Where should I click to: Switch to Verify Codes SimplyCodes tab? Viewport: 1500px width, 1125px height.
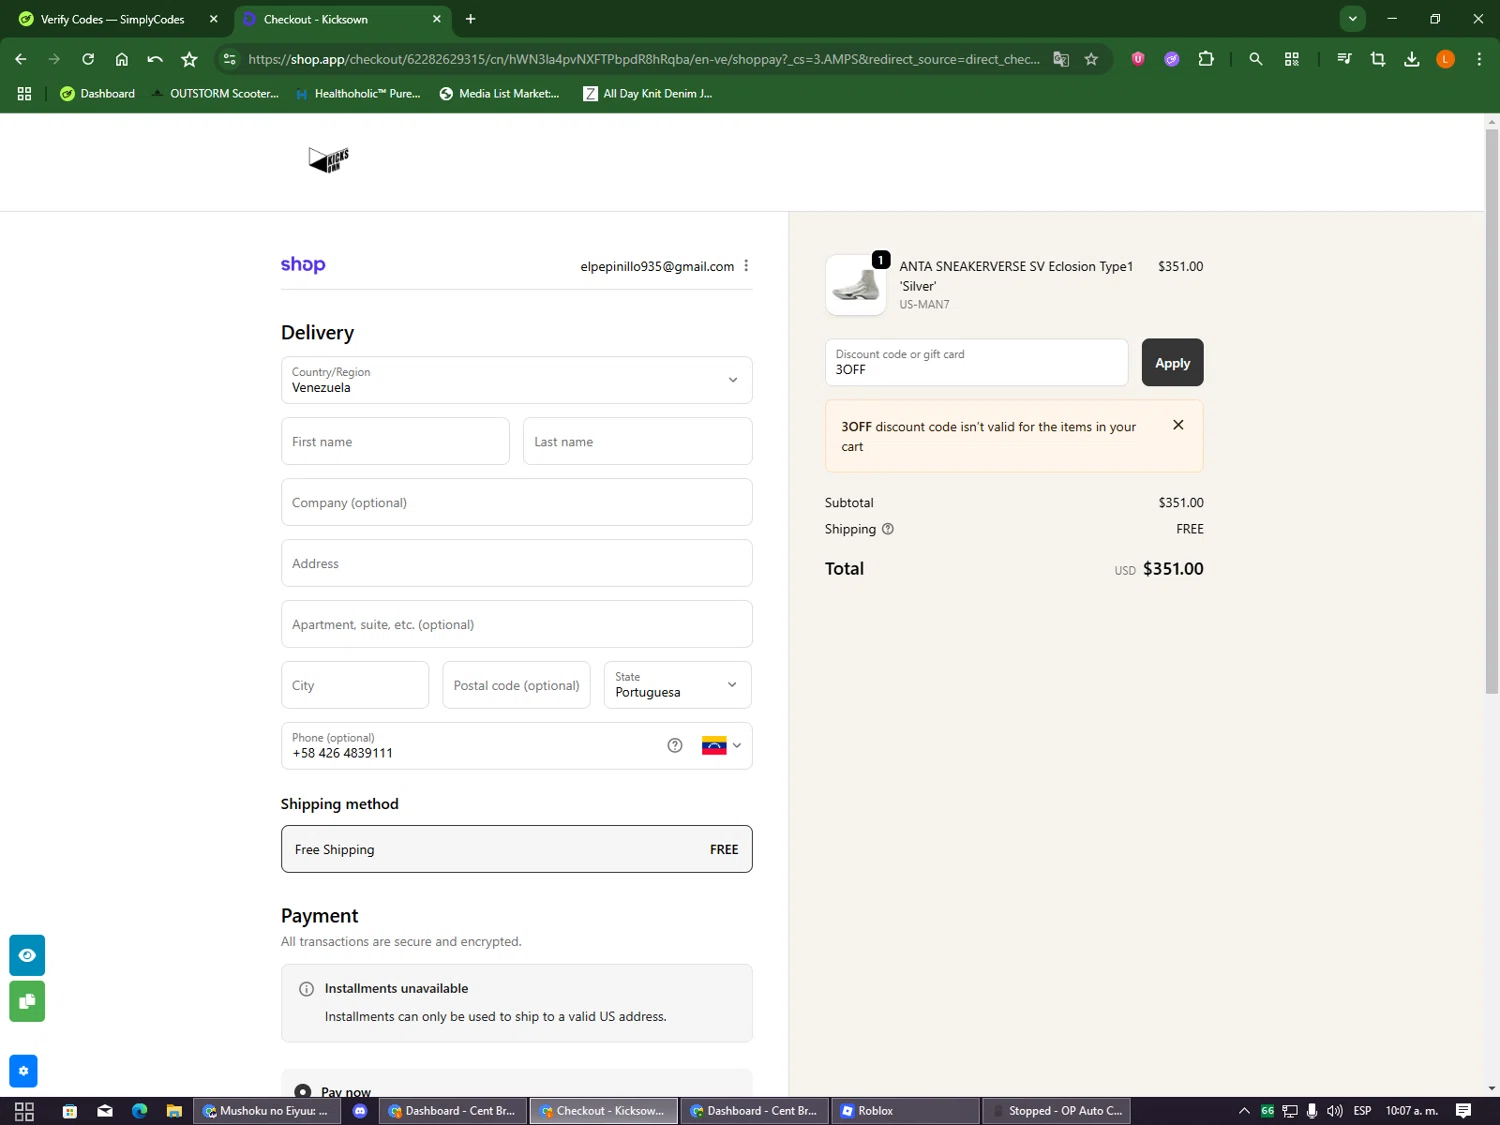[118, 19]
